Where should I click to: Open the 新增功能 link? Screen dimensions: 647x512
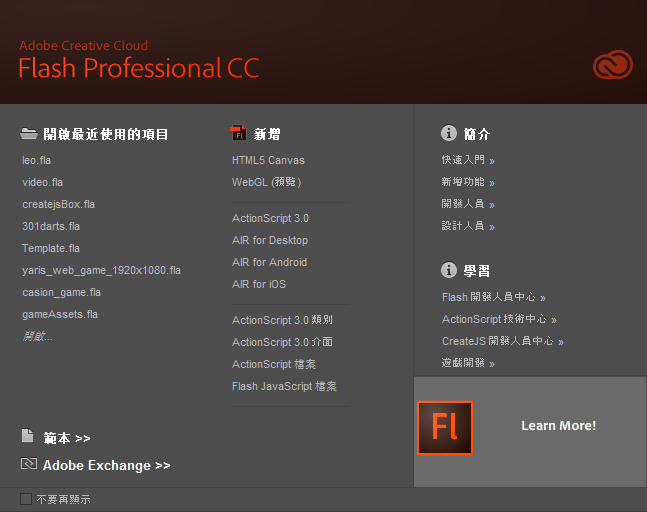point(468,182)
